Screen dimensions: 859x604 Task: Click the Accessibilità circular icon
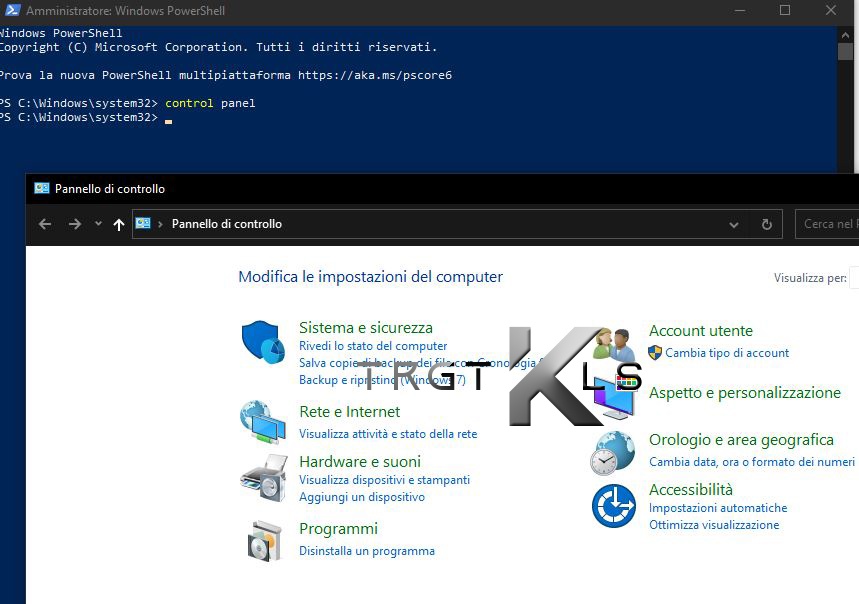tap(613, 506)
